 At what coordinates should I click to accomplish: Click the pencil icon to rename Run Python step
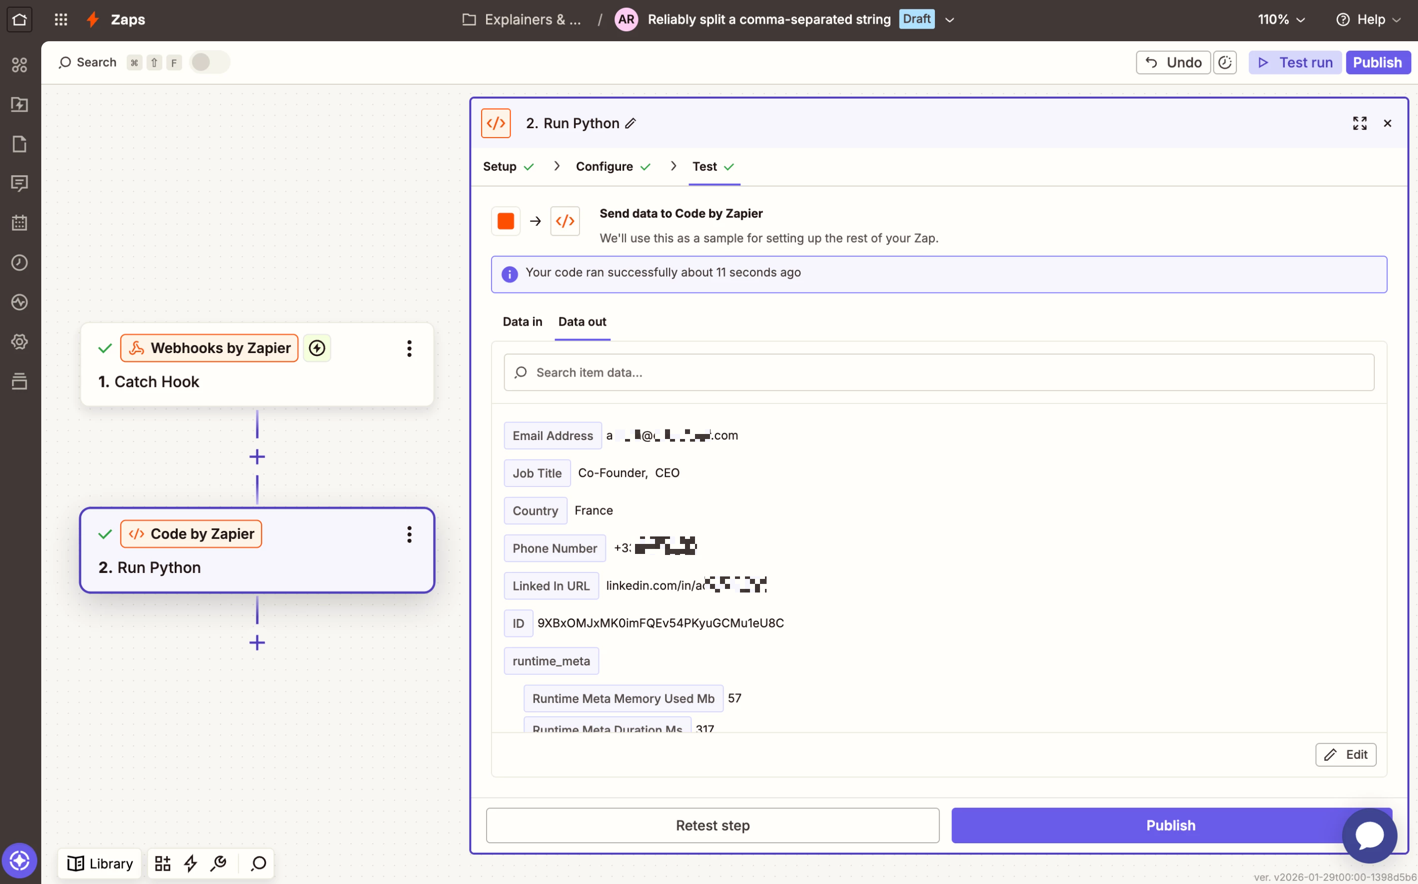[630, 124]
